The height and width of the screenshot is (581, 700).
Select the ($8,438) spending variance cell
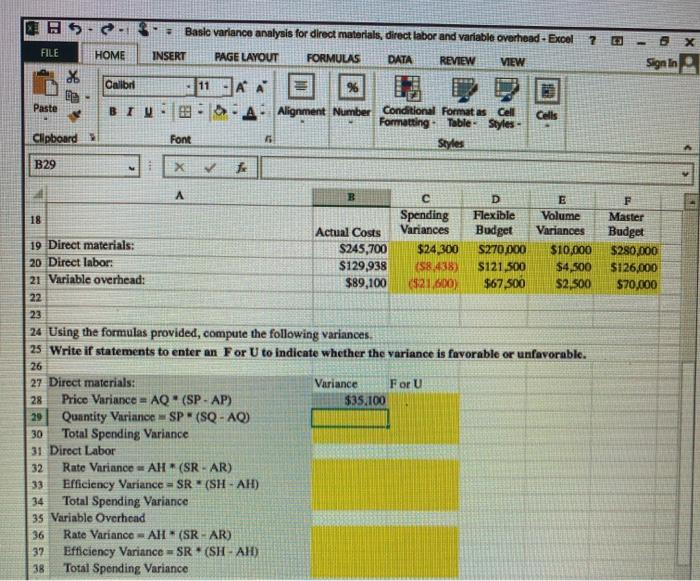(425, 267)
